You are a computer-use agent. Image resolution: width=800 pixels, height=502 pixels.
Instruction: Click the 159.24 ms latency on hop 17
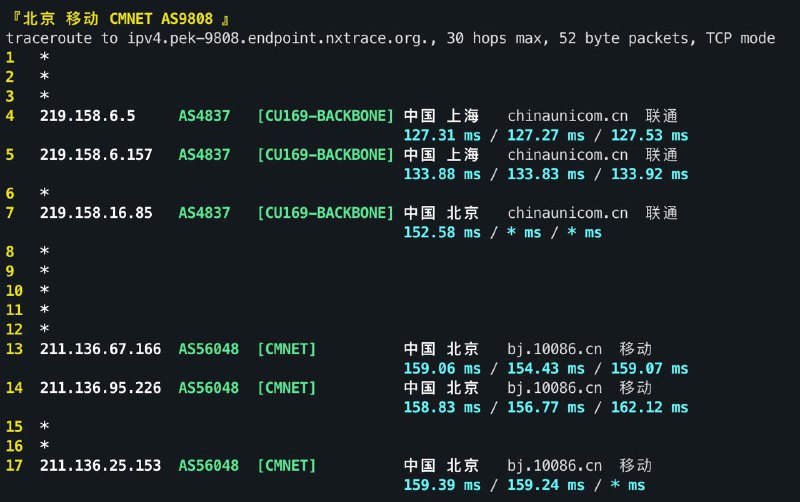point(546,485)
